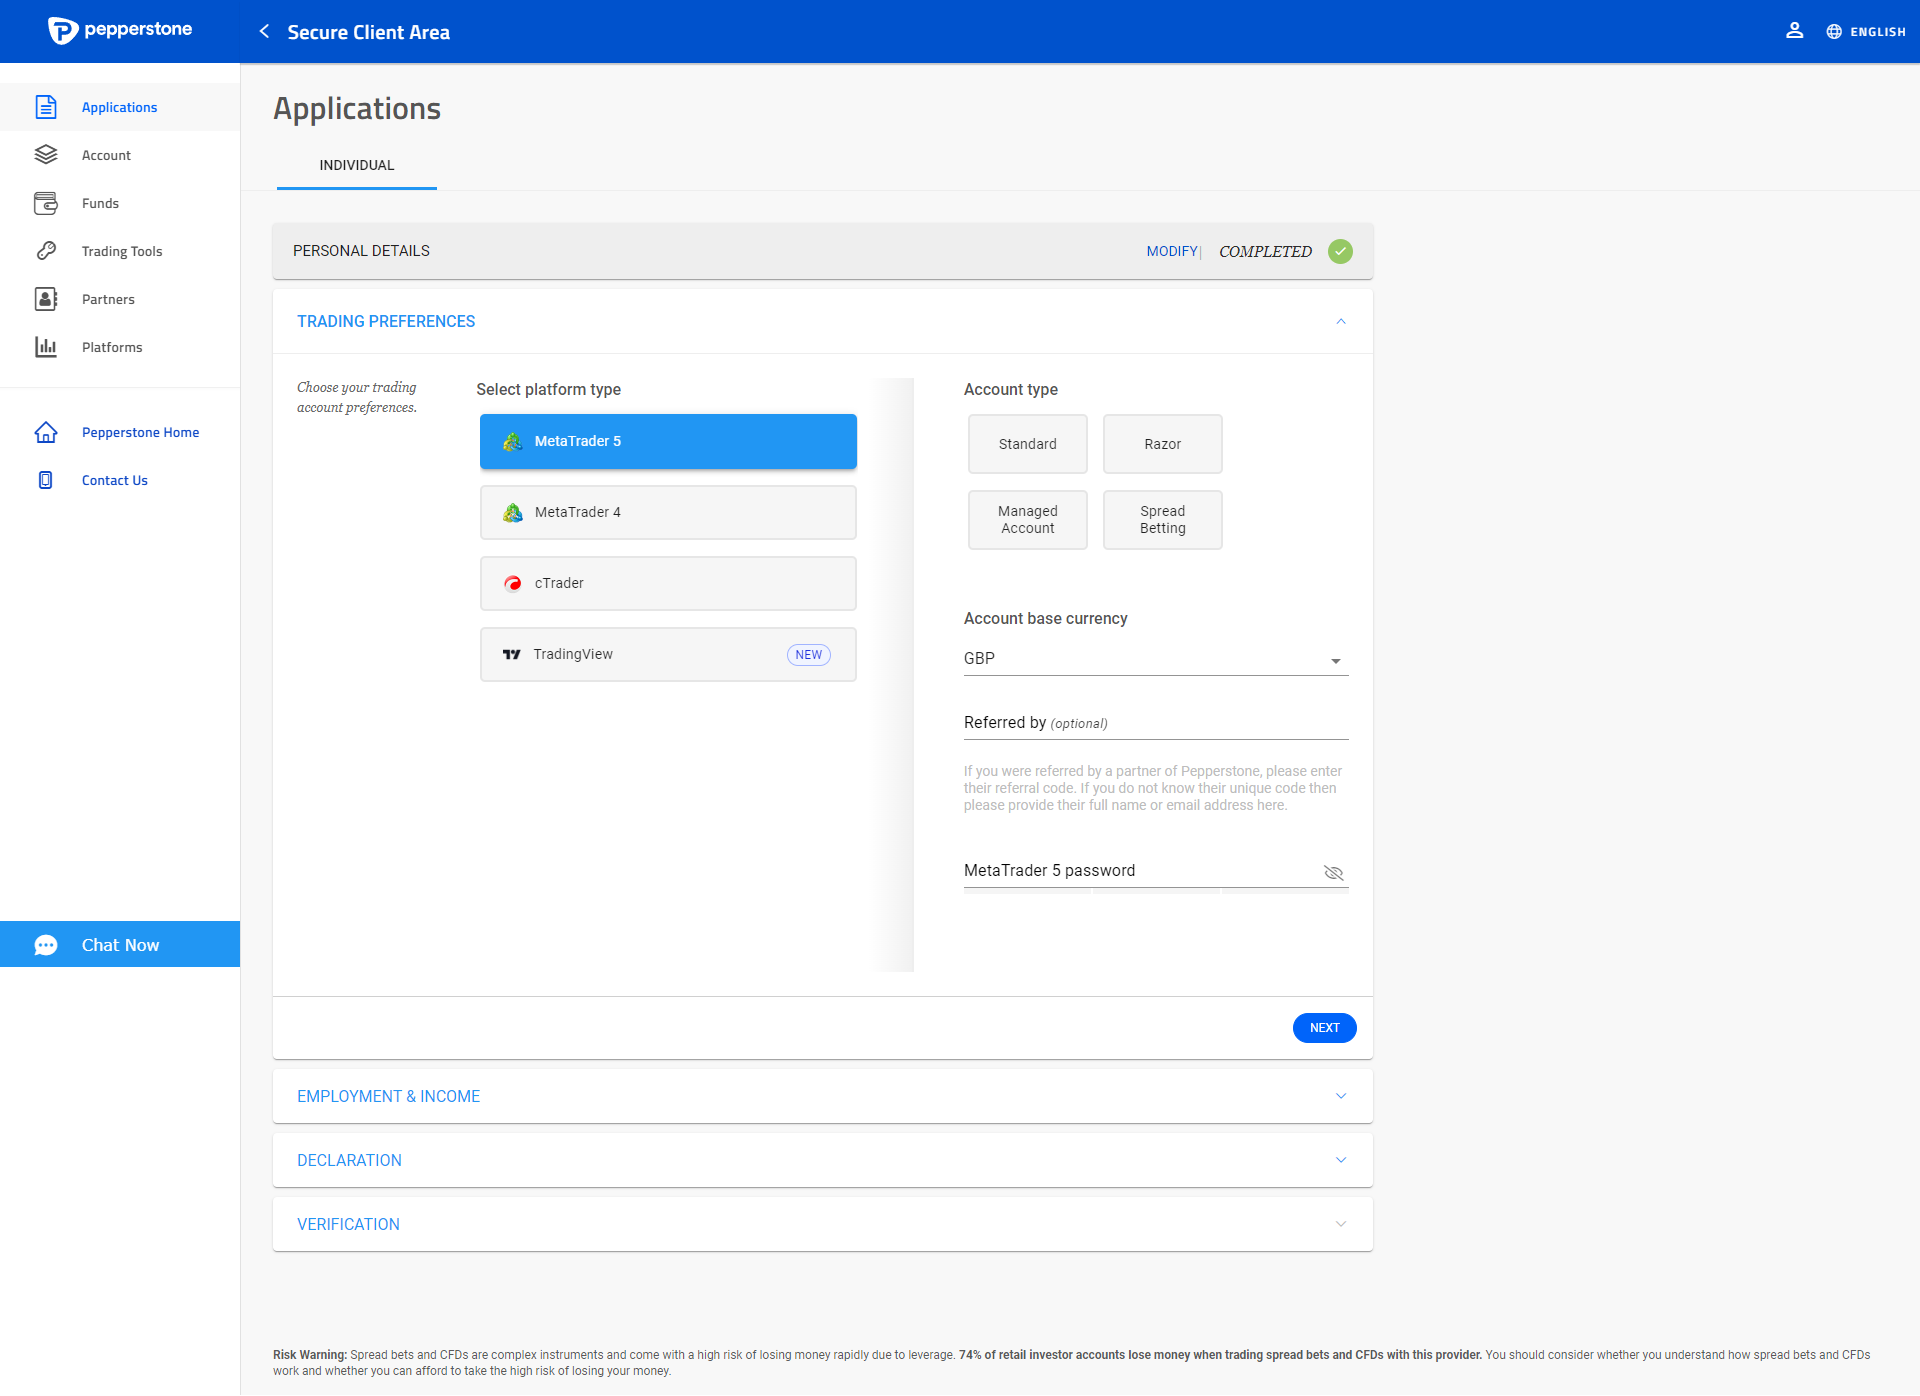Toggle MetaTrader 5 password visibility
Image resolution: width=1920 pixels, height=1396 pixels.
(1333, 872)
